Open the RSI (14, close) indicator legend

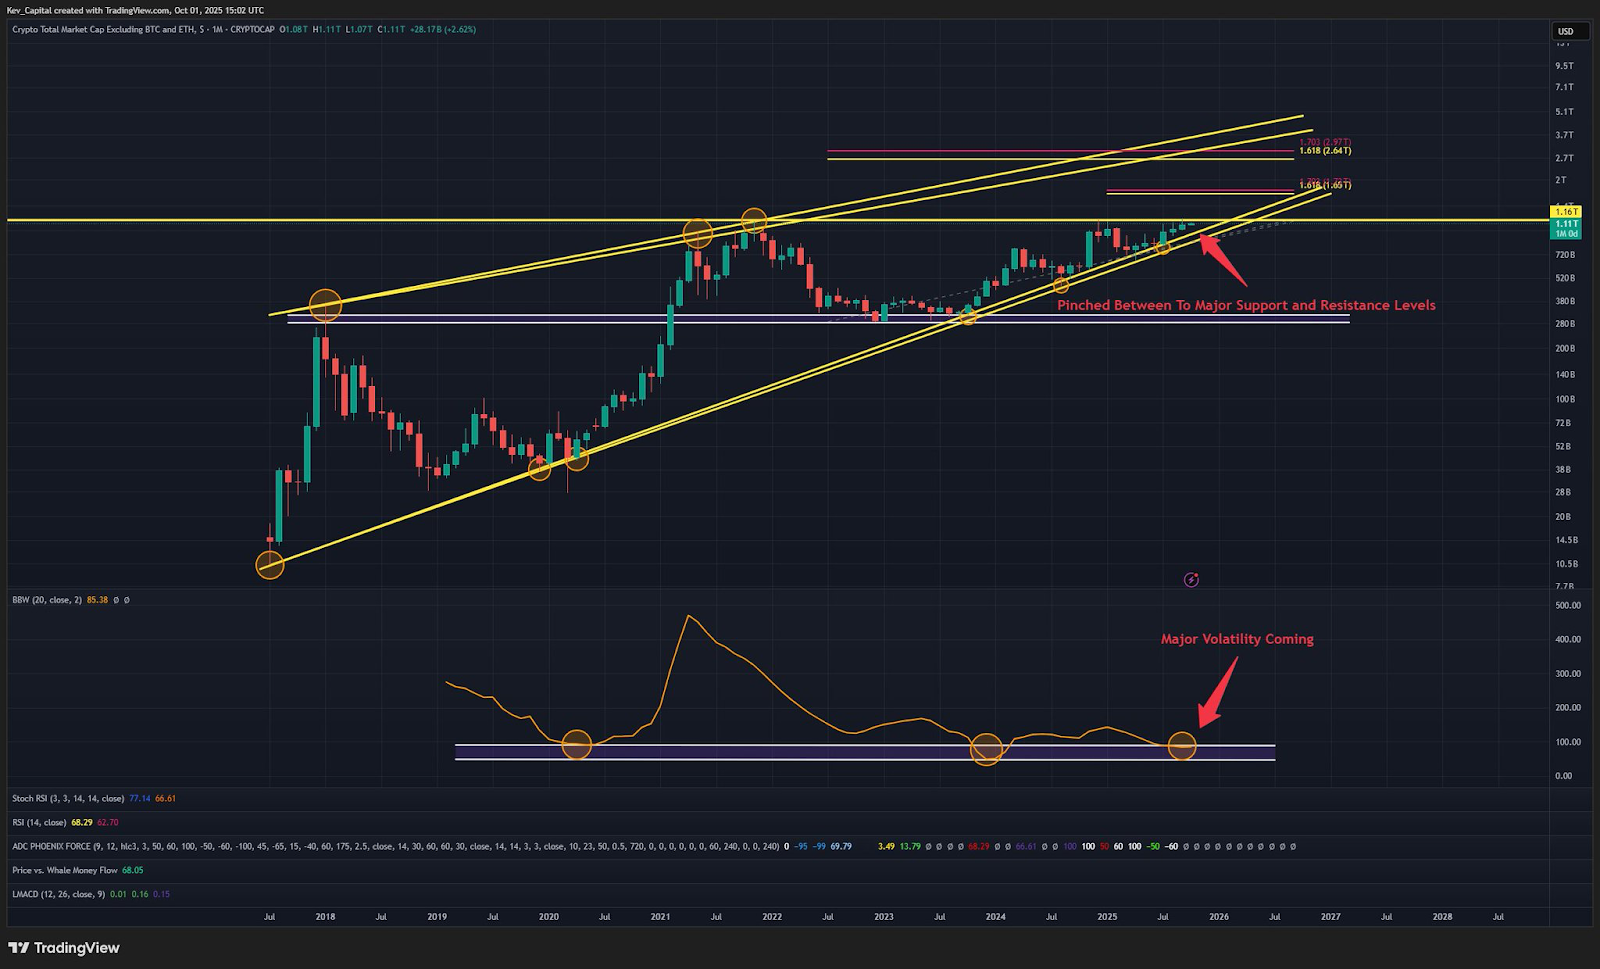(38, 822)
